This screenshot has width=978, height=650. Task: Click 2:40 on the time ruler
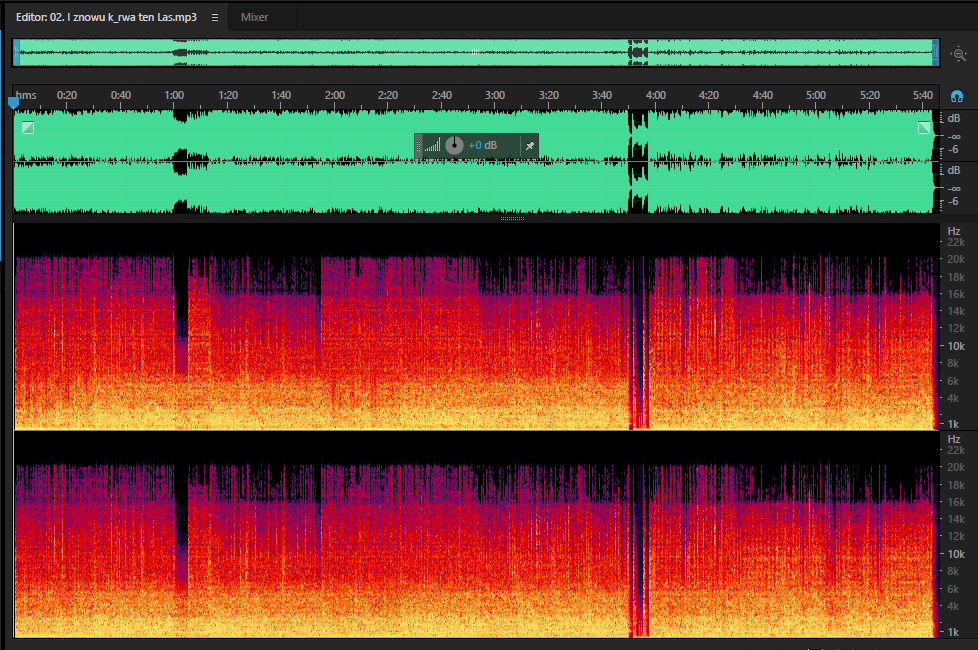[442, 95]
